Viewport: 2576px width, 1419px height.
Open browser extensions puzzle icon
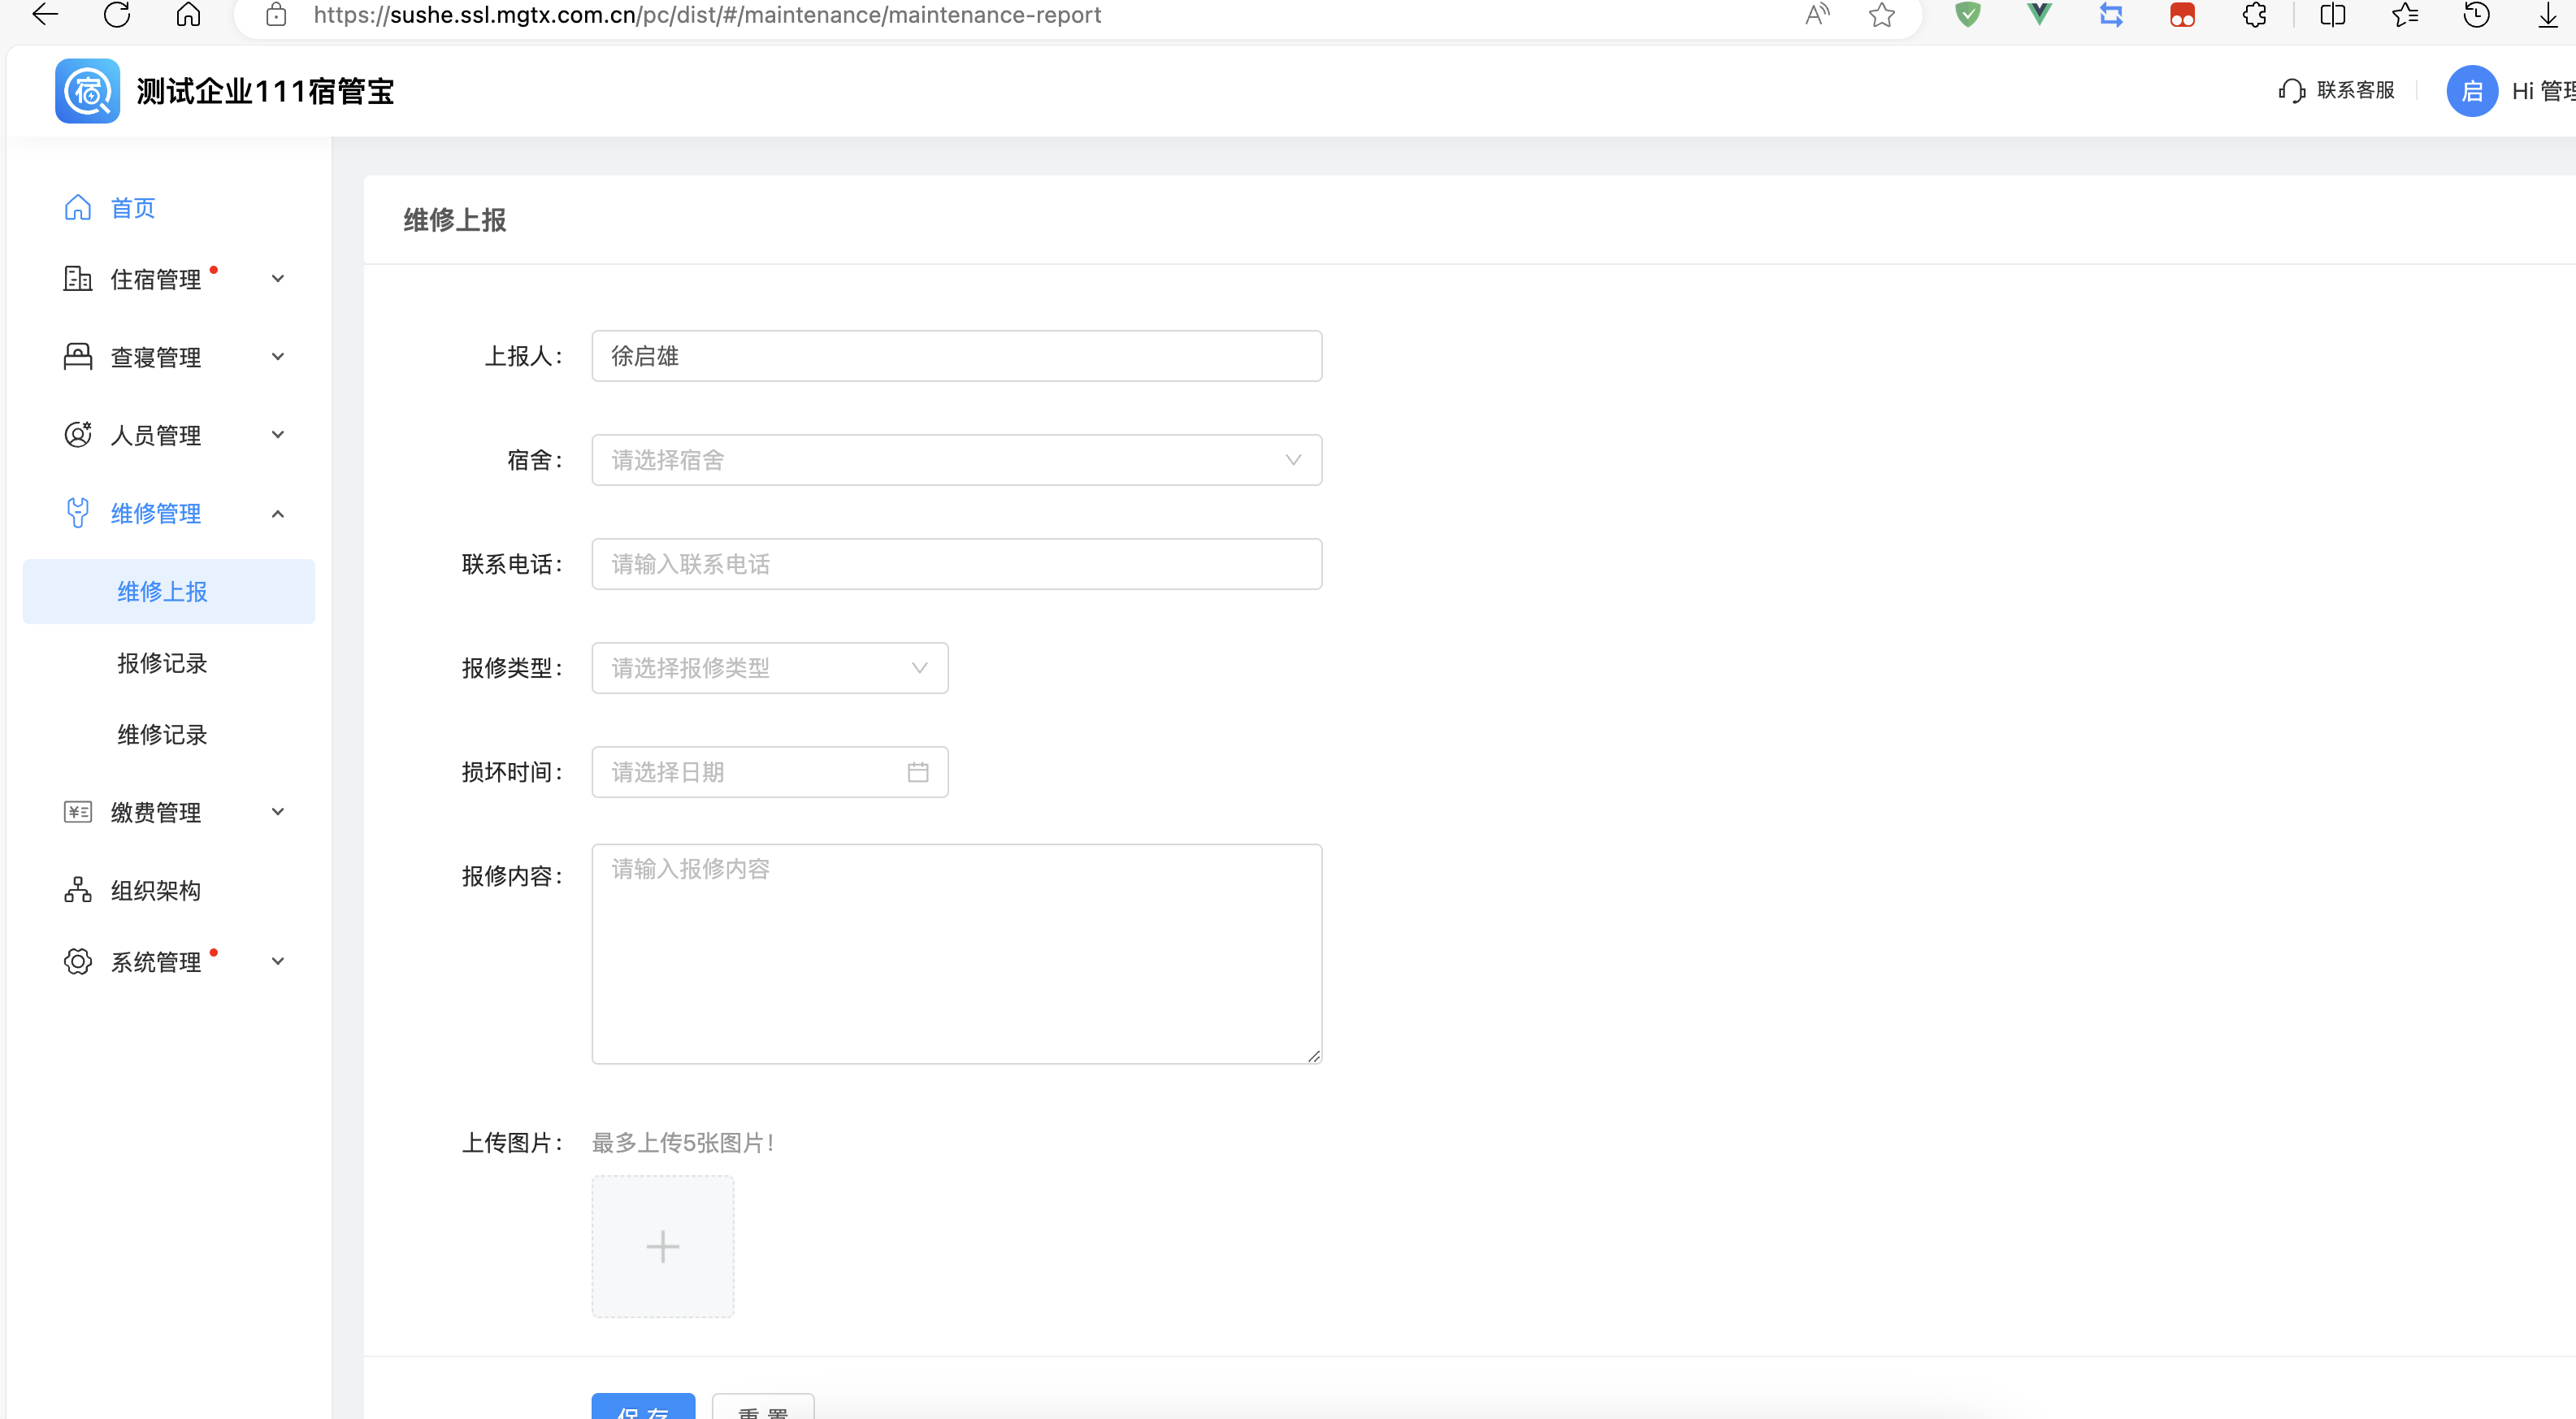coord(2254,14)
